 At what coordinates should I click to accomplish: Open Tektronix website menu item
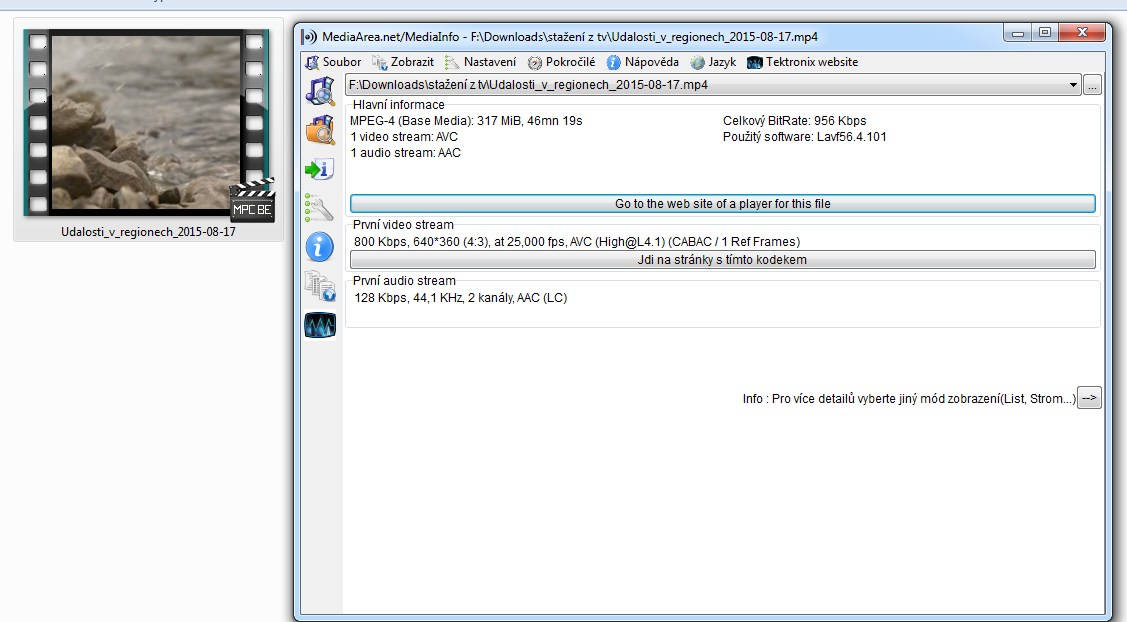803,62
